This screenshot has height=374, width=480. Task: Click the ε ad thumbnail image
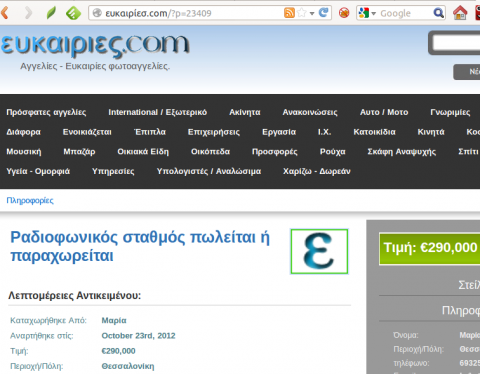319,251
